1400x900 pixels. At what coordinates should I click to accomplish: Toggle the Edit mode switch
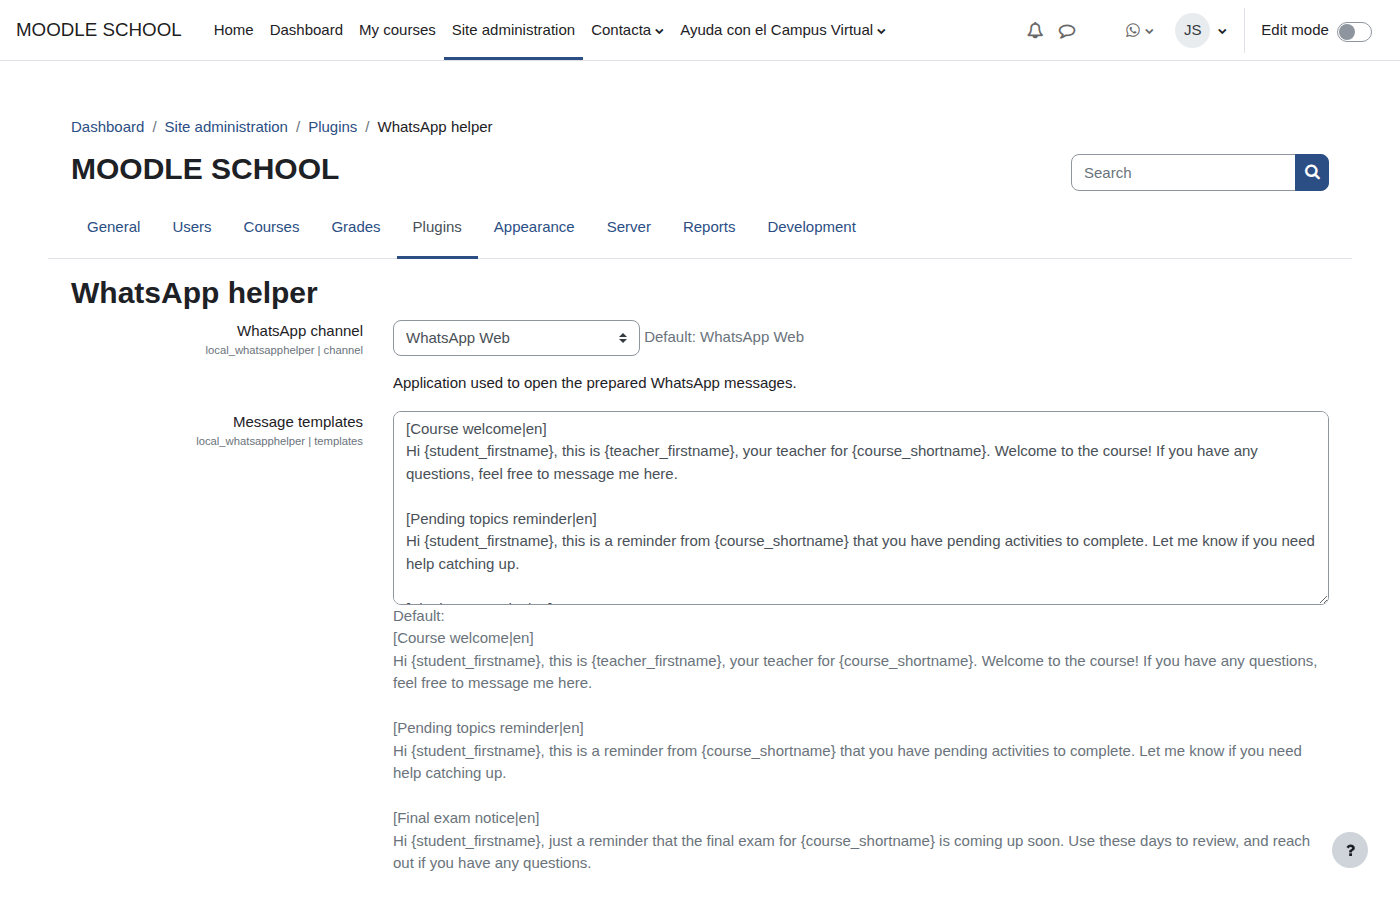click(x=1354, y=32)
